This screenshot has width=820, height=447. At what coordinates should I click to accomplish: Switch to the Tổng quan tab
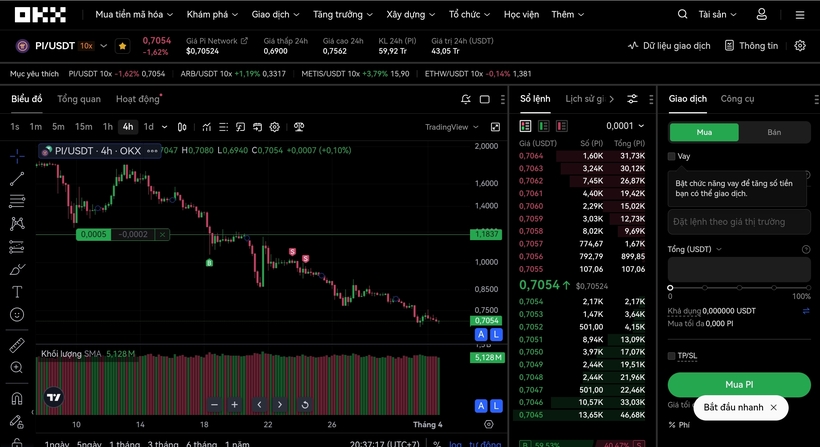[x=79, y=99]
